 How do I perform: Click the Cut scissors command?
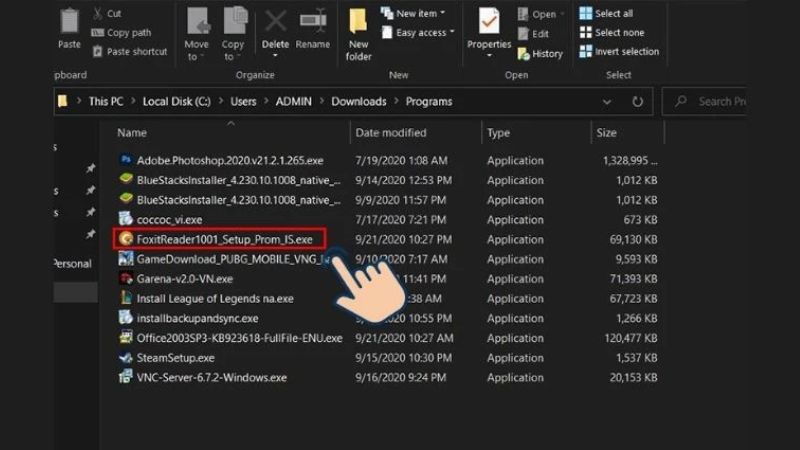pos(108,13)
